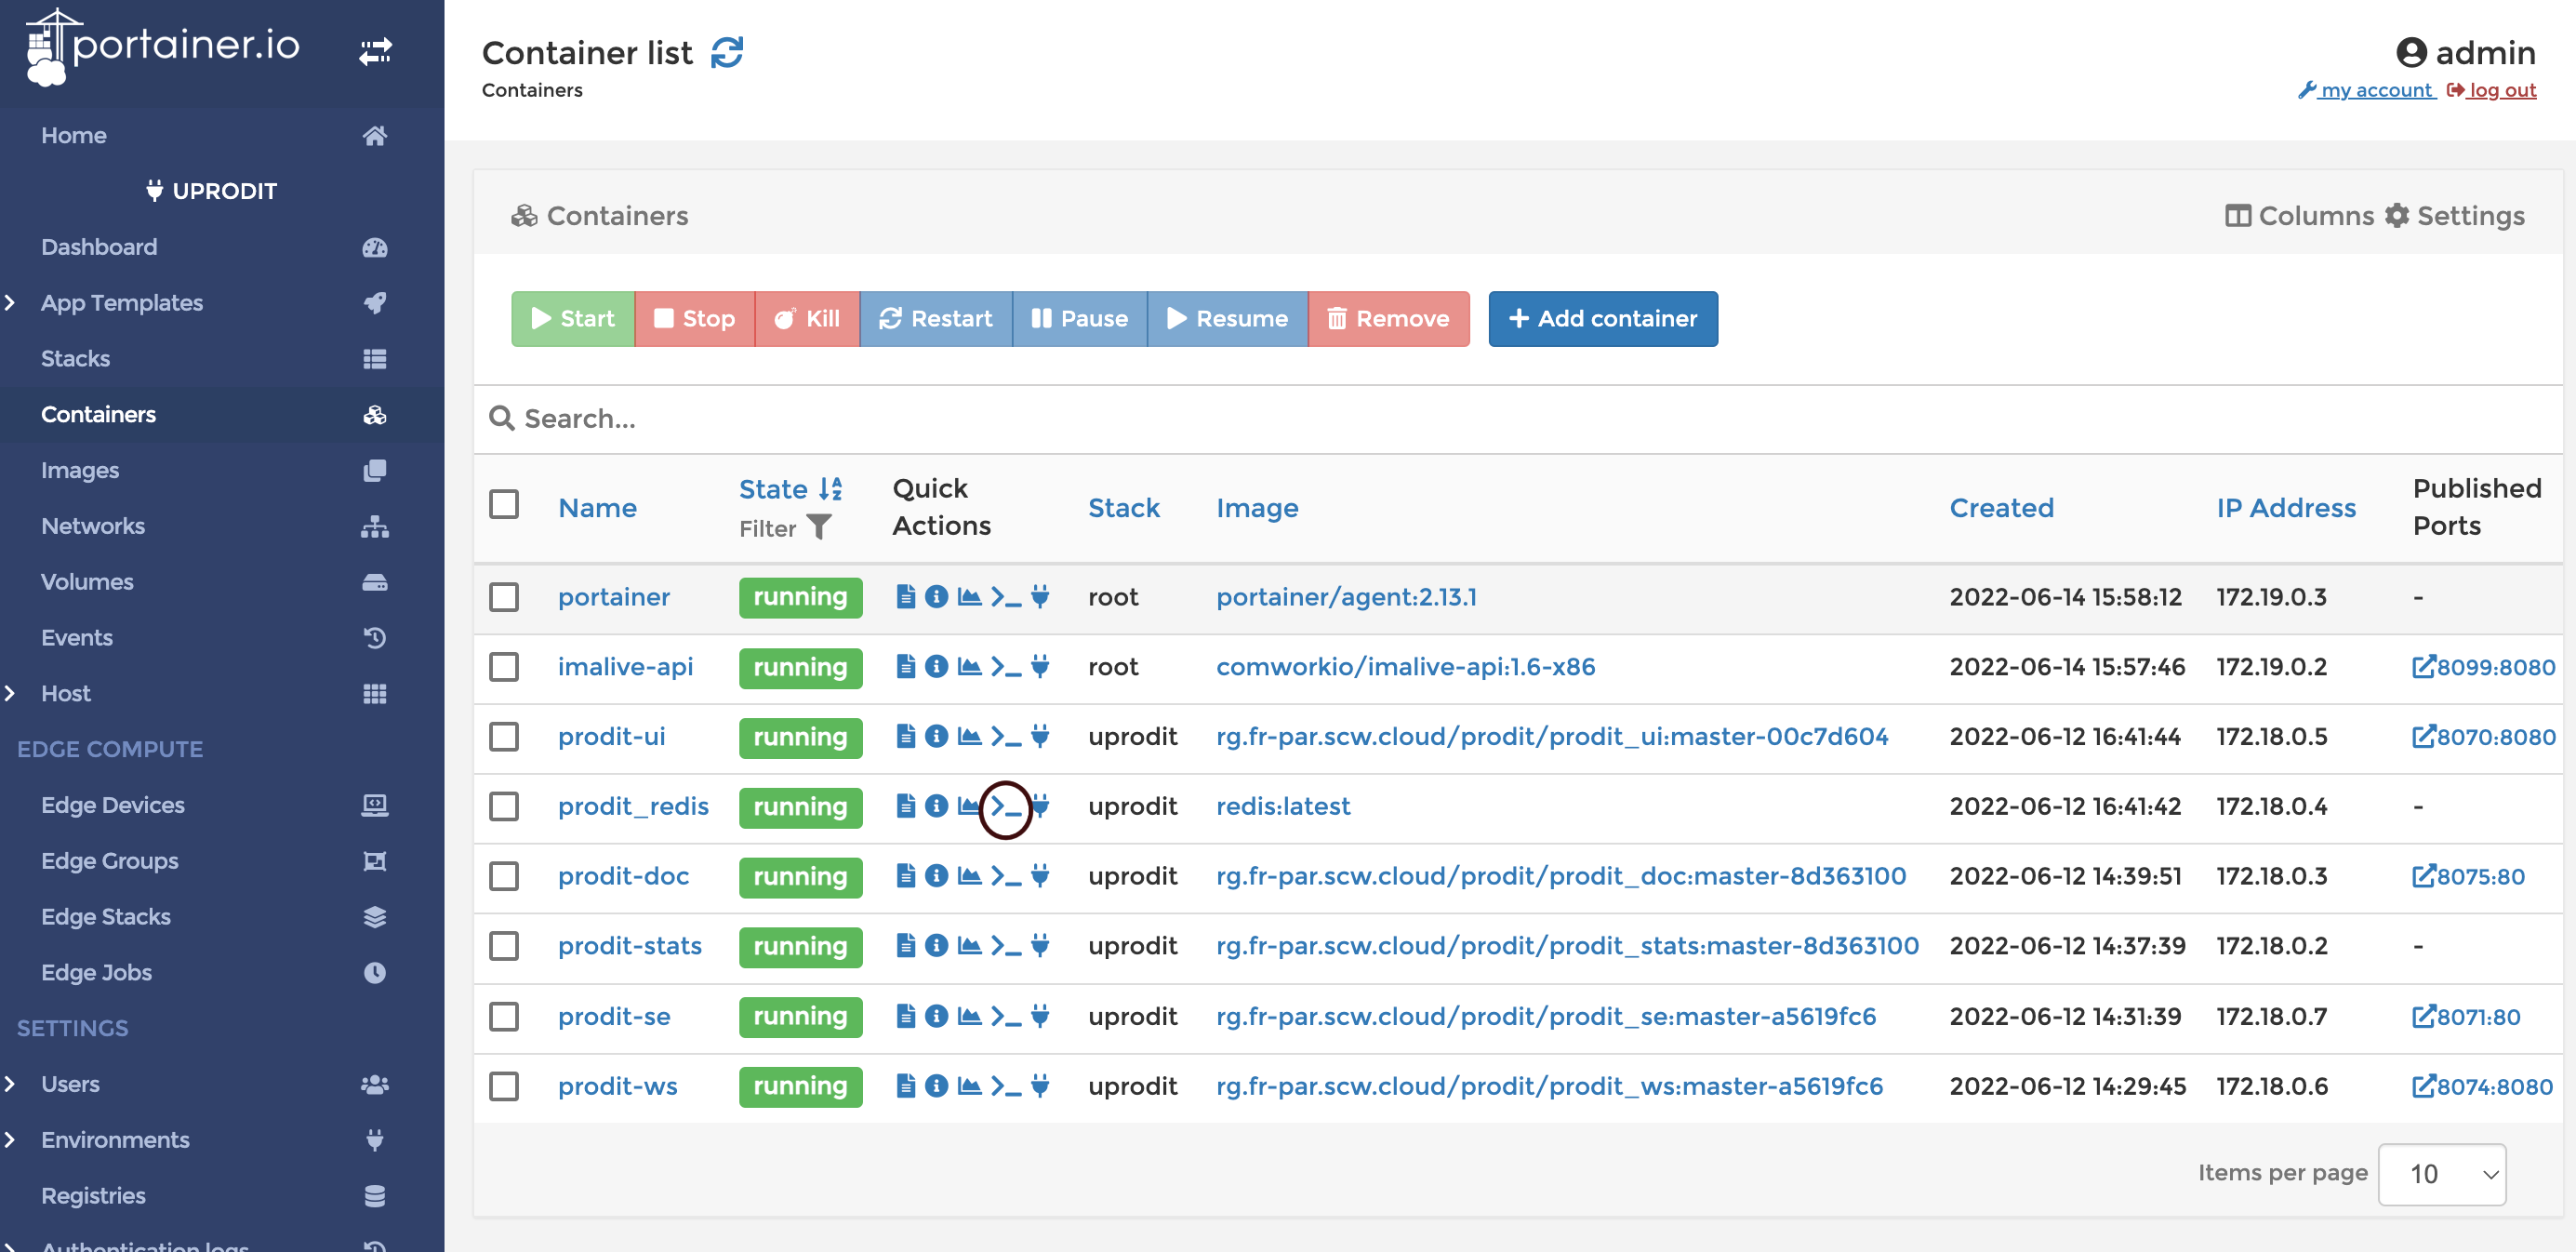Open logs icon for prodit-ws
The width and height of the screenshot is (2576, 1252).
pyautogui.click(x=905, y=1086)
